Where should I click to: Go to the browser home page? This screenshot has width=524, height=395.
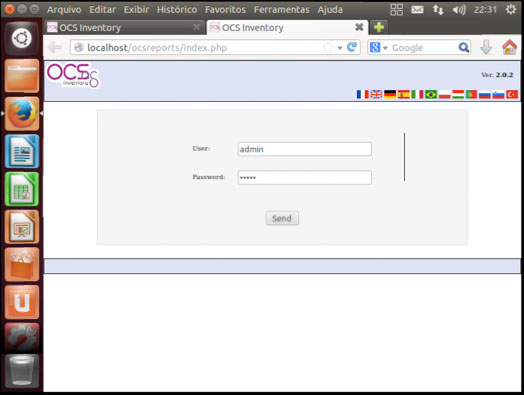pyautogui.click(x=509, y=47)
